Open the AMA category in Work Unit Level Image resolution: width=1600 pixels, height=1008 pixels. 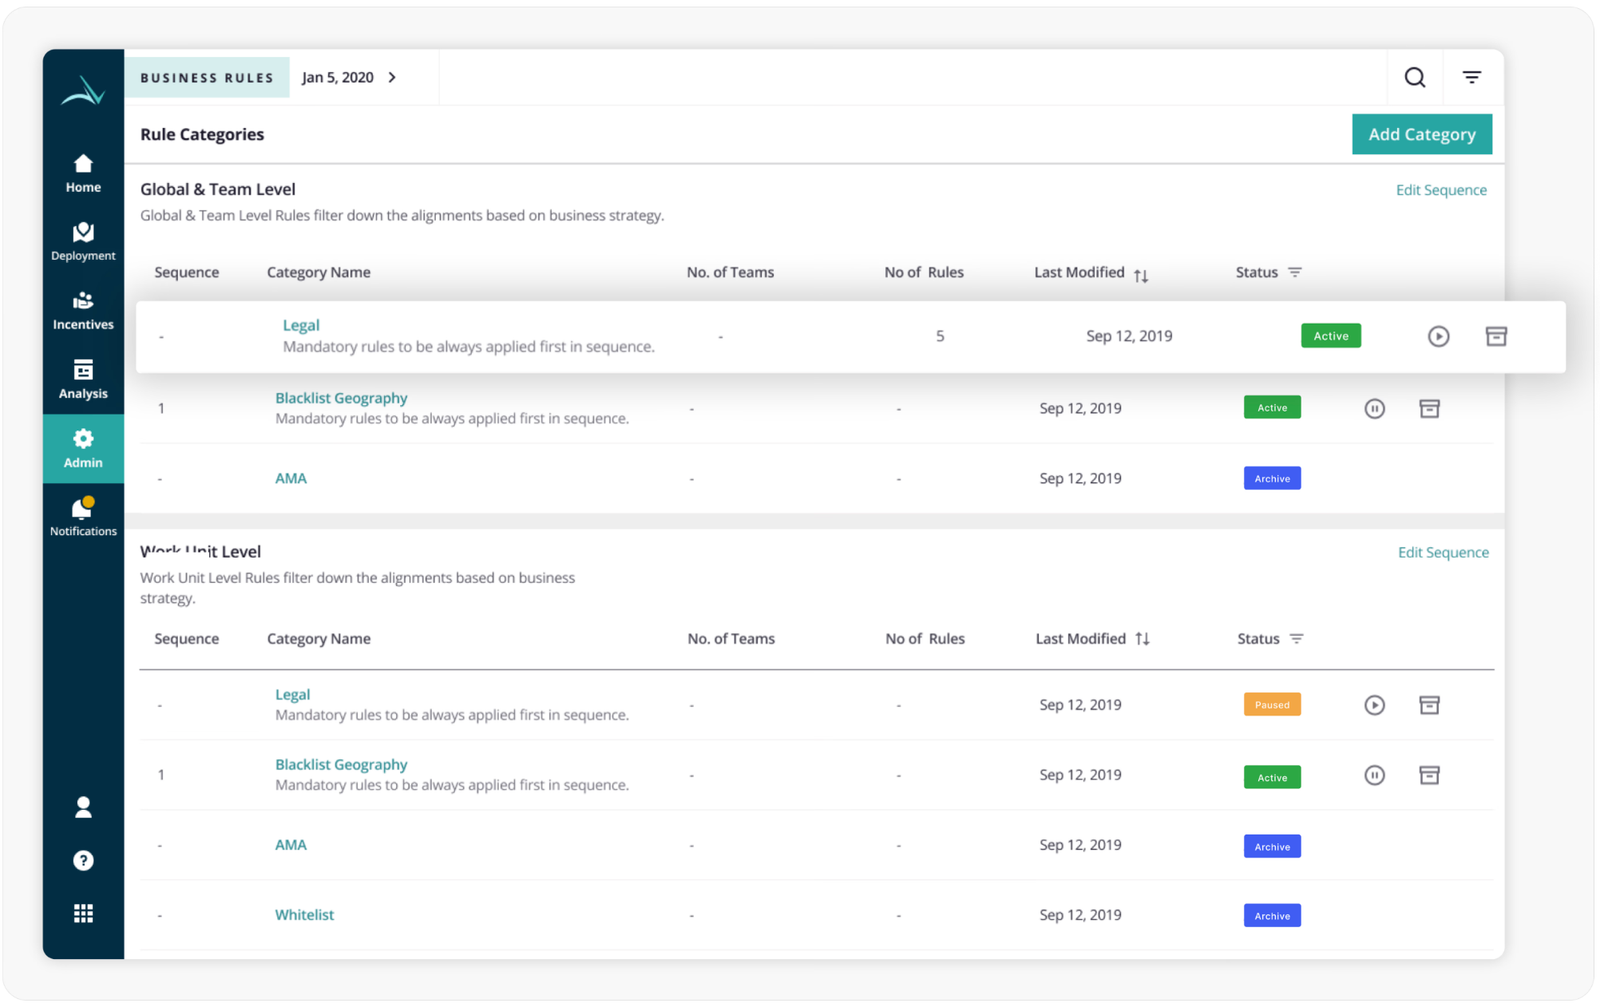[291, 845]
